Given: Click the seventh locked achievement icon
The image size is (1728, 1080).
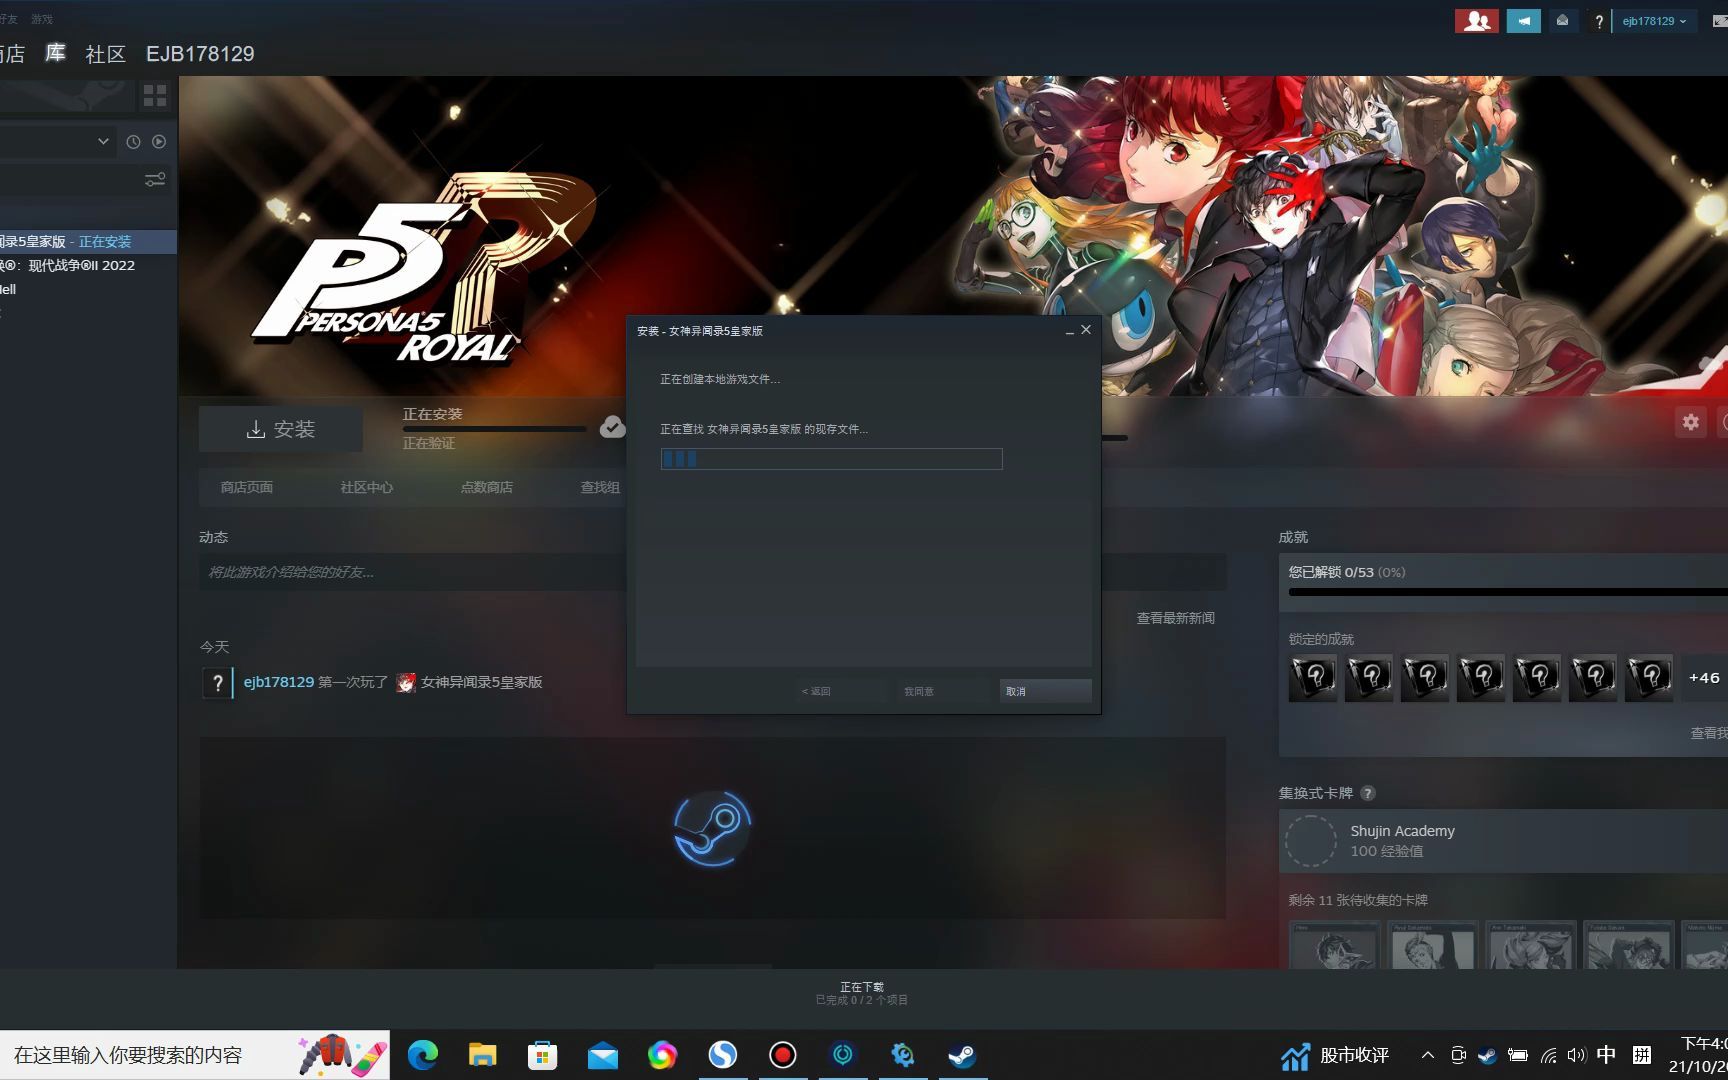Looking at the screenshot, I should coord(1649,678).
